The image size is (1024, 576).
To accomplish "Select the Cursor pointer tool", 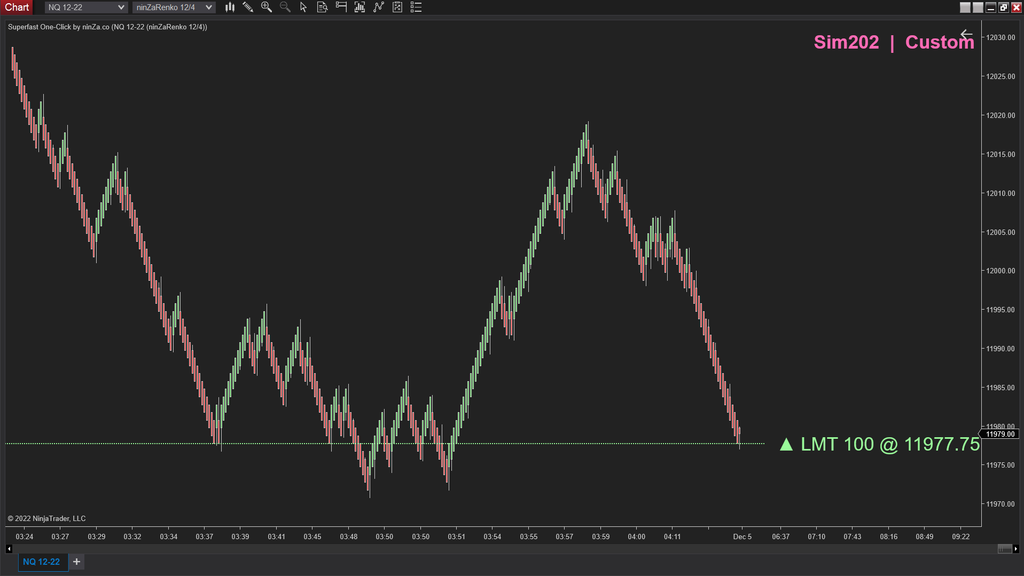I will (304, 7).
